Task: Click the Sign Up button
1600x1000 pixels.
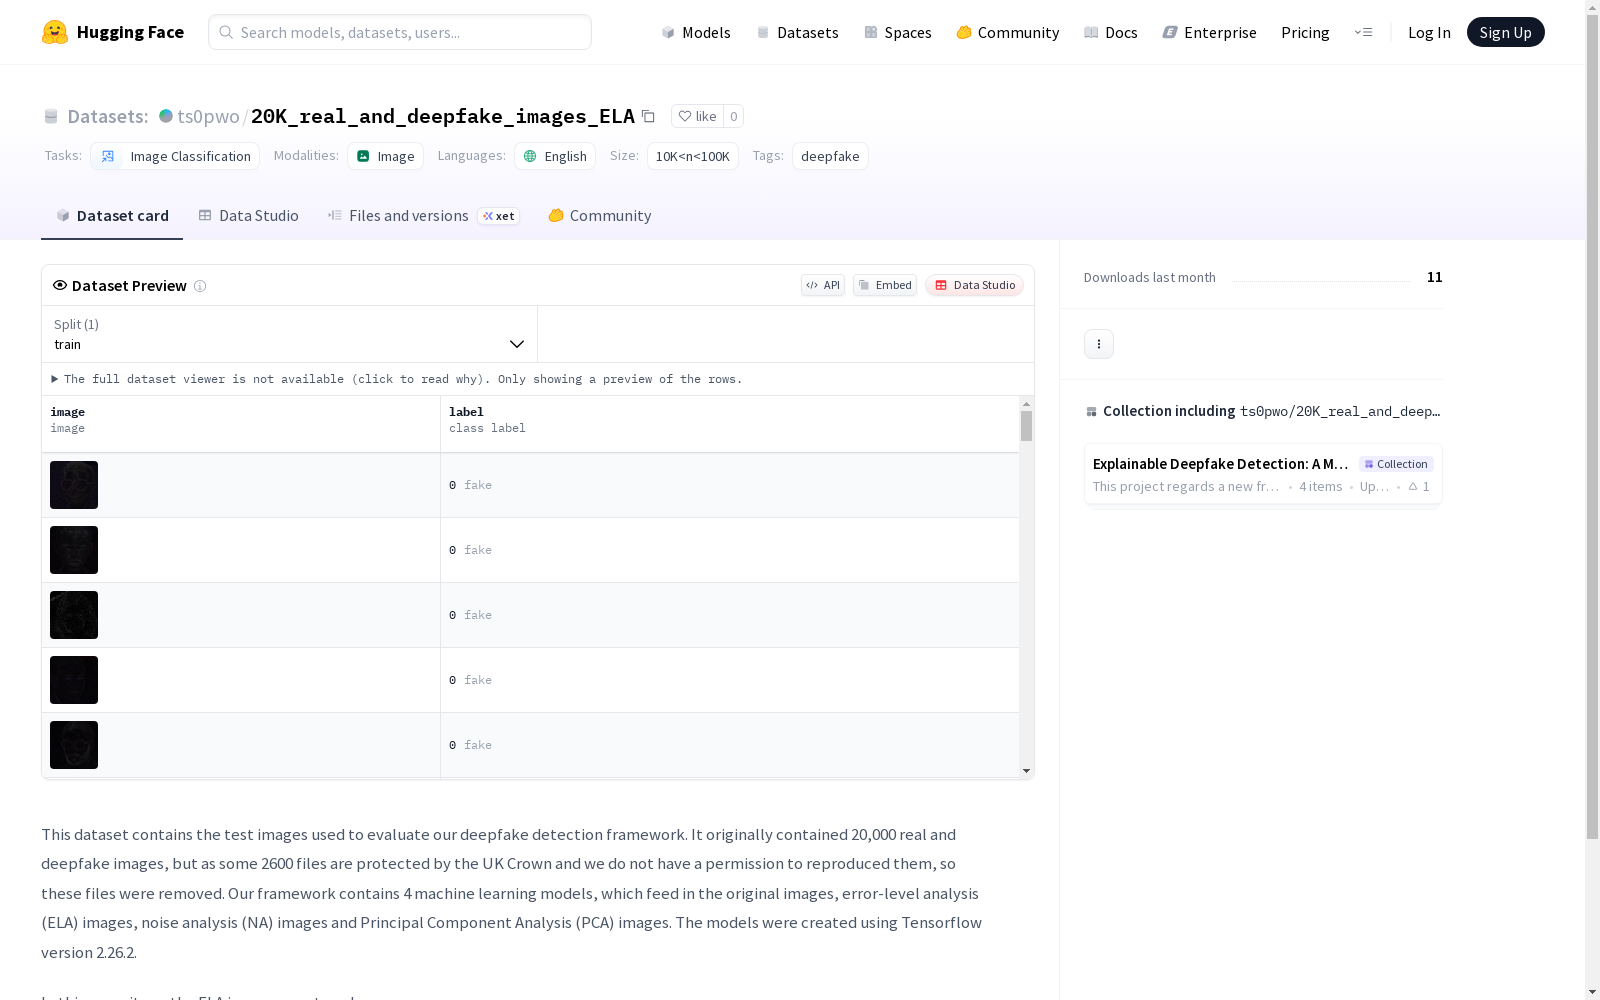Action: click(1505, 32)
